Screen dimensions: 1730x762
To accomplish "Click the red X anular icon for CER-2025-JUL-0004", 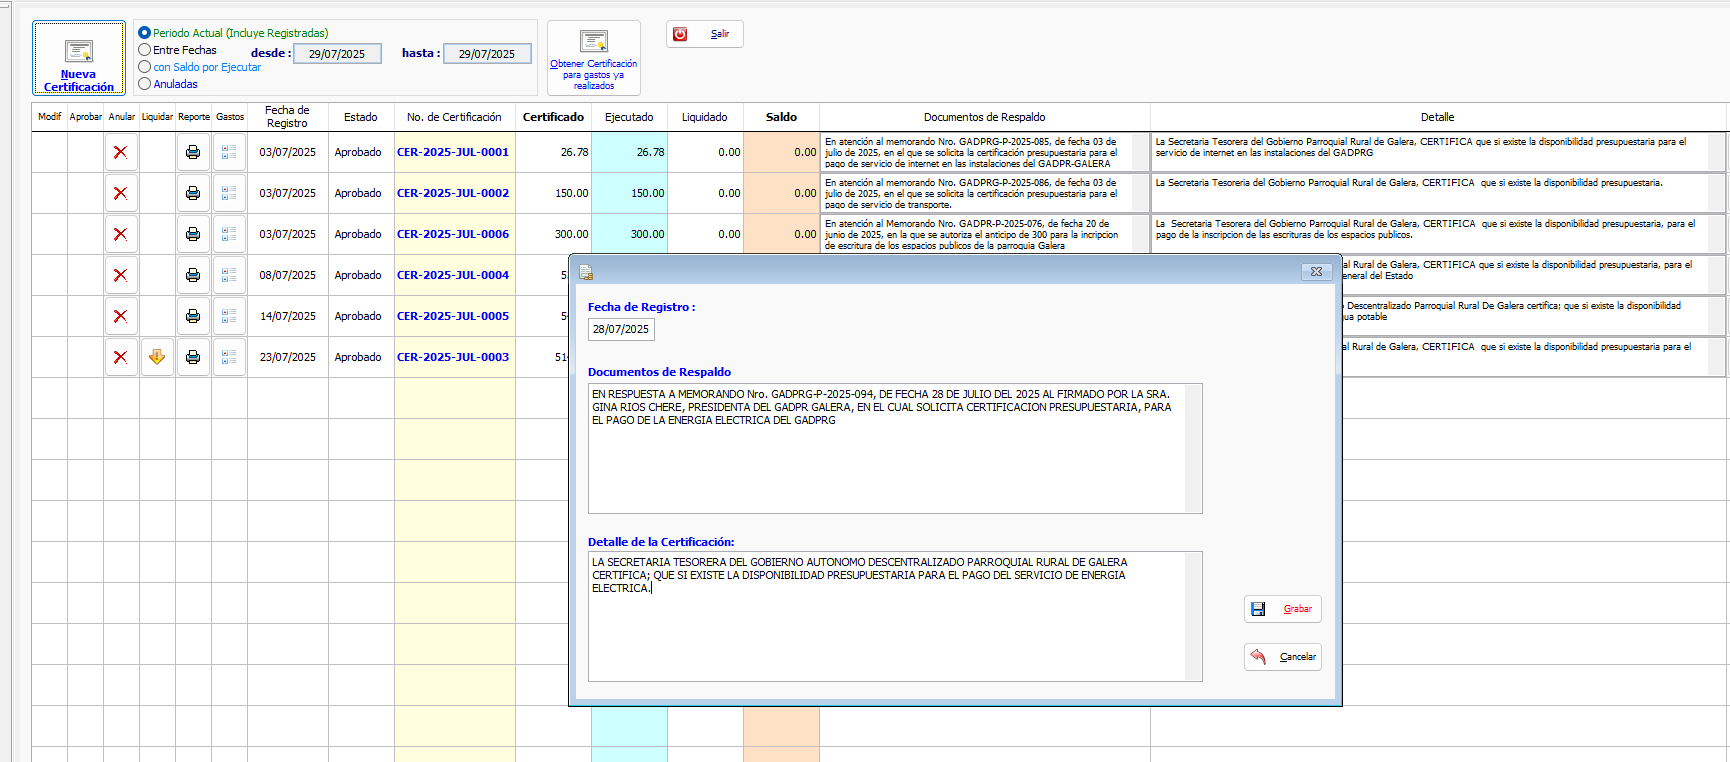I will pos(121,276).
